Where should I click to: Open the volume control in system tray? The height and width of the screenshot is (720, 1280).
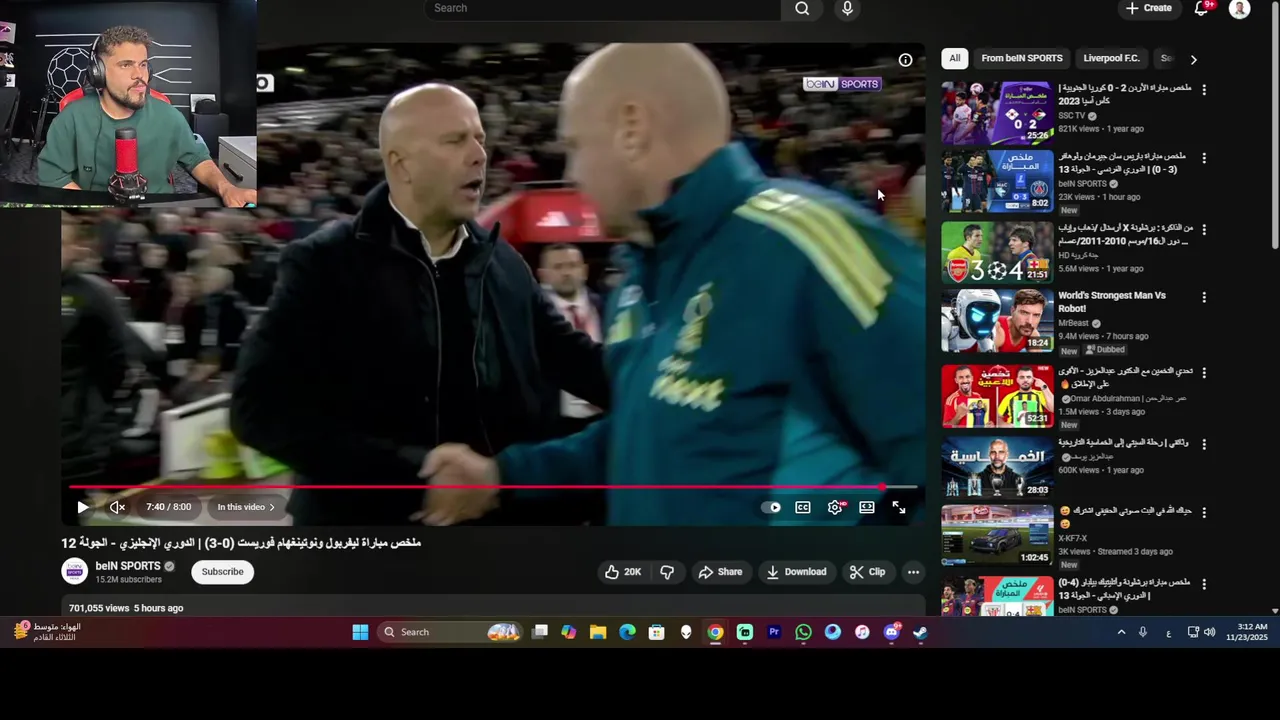point(1210,632)
